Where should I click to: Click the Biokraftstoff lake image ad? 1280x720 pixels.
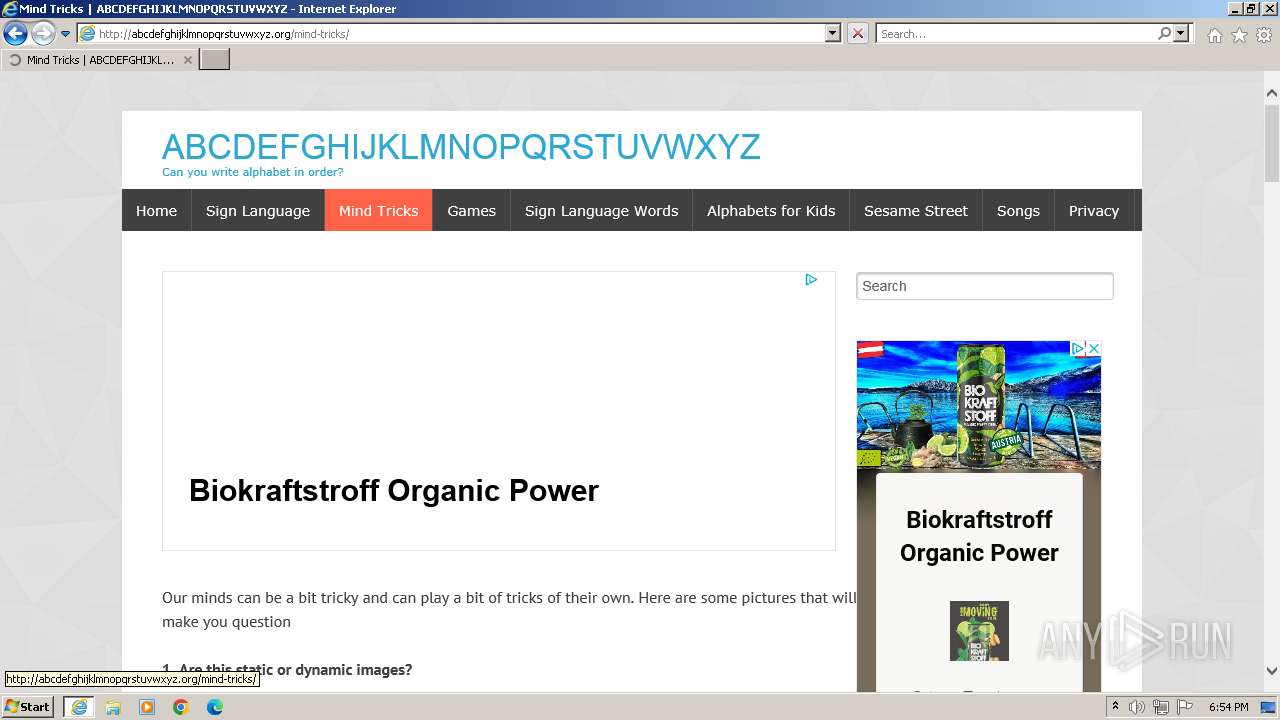click(979, 405)
